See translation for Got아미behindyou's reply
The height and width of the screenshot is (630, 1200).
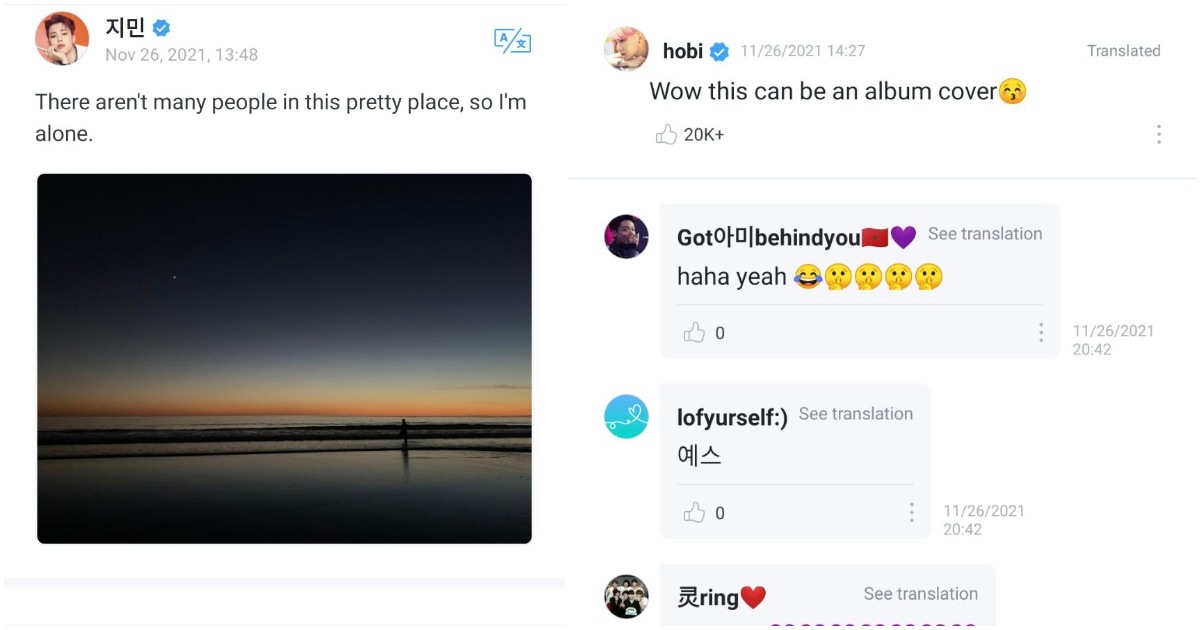tap(985, 234)
